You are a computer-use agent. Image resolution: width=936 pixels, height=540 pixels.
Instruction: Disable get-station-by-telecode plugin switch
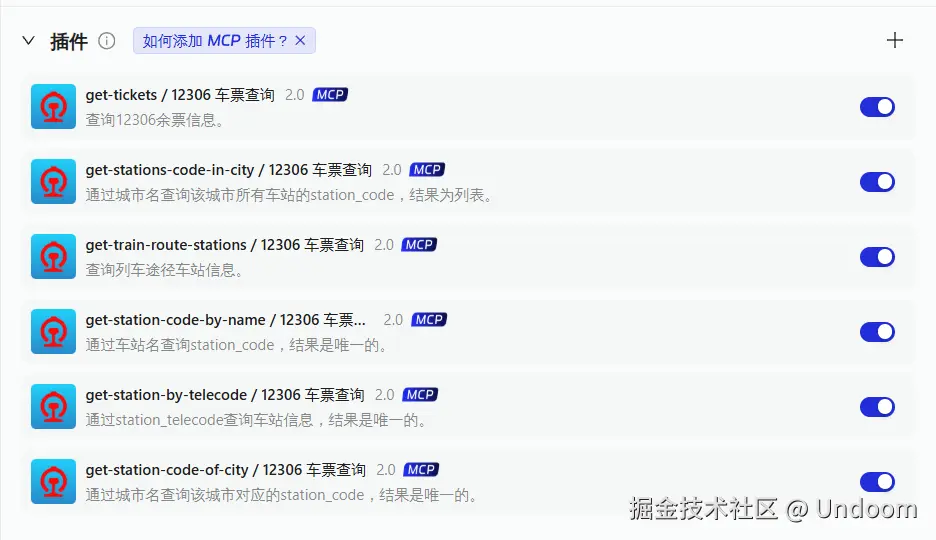(x=877, y=406)
